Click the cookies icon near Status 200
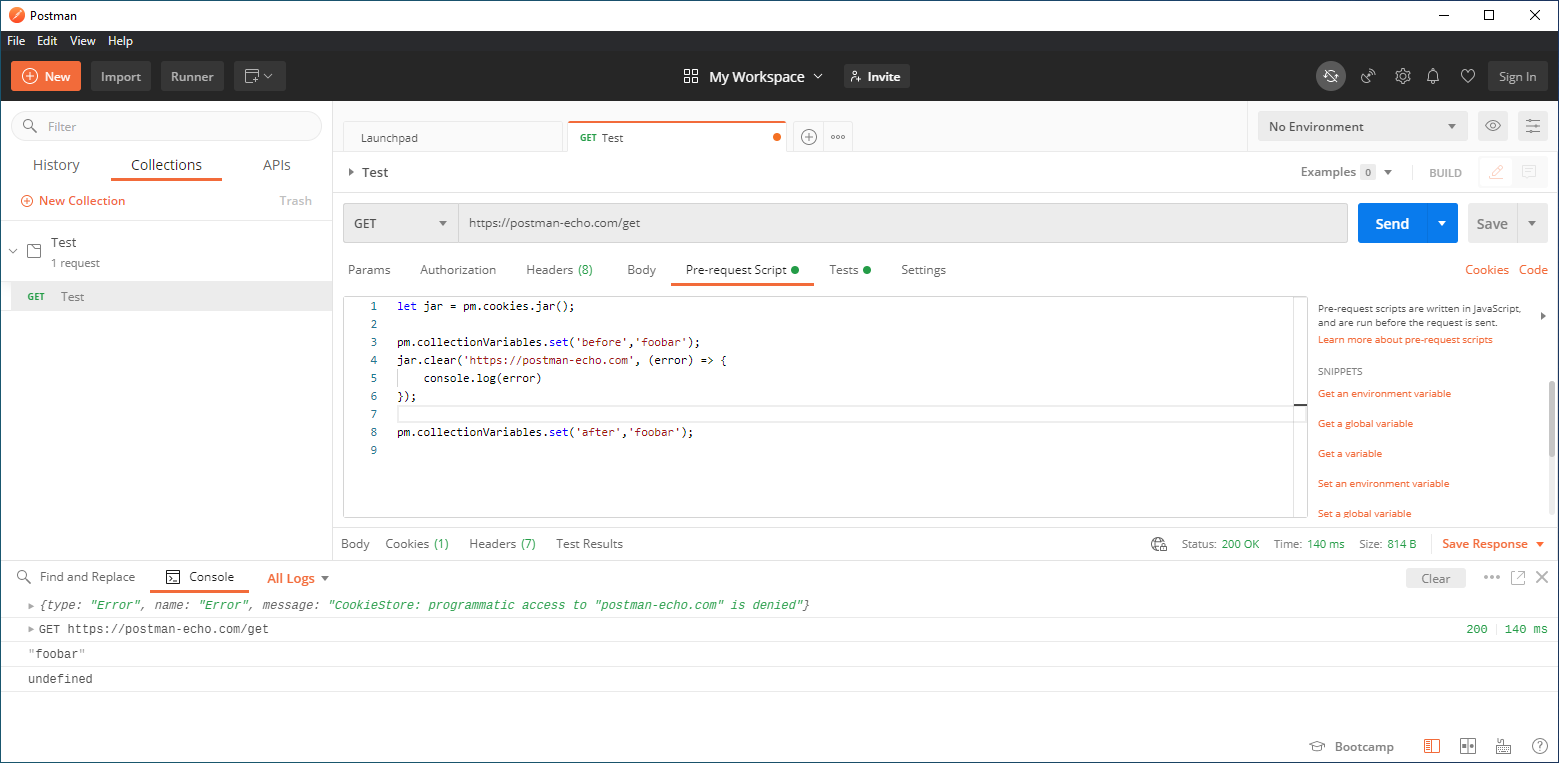 (x=1158, y=543)
